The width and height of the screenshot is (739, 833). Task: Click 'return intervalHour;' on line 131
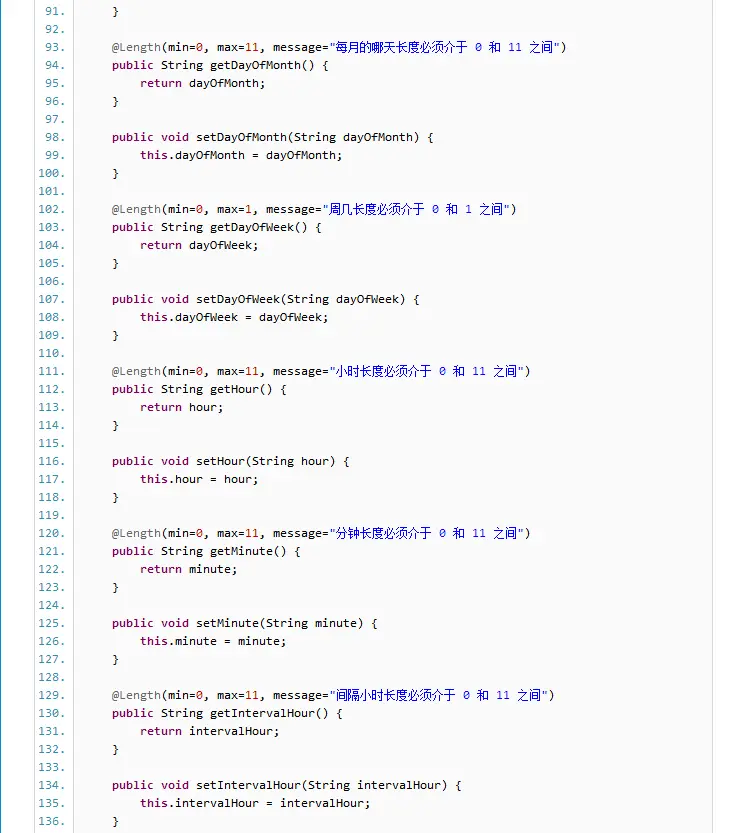tap(209, 732)
